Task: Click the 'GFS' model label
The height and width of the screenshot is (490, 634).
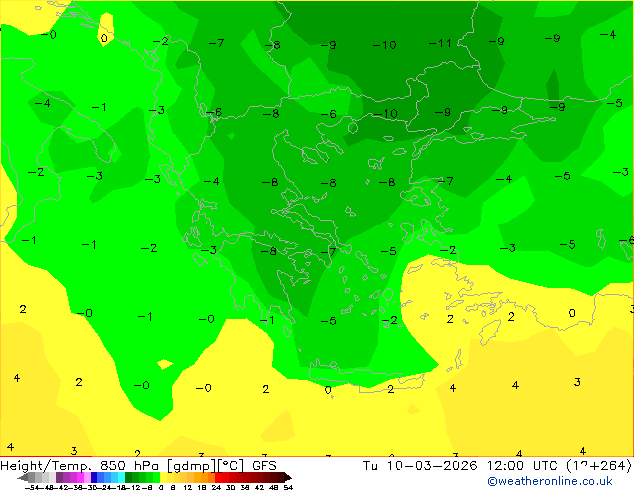Action: [x=264, y=466]
